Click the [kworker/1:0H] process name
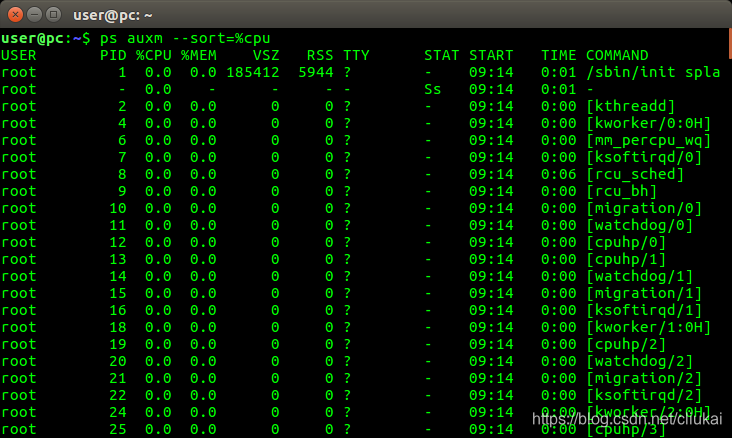 pos(648,327)
